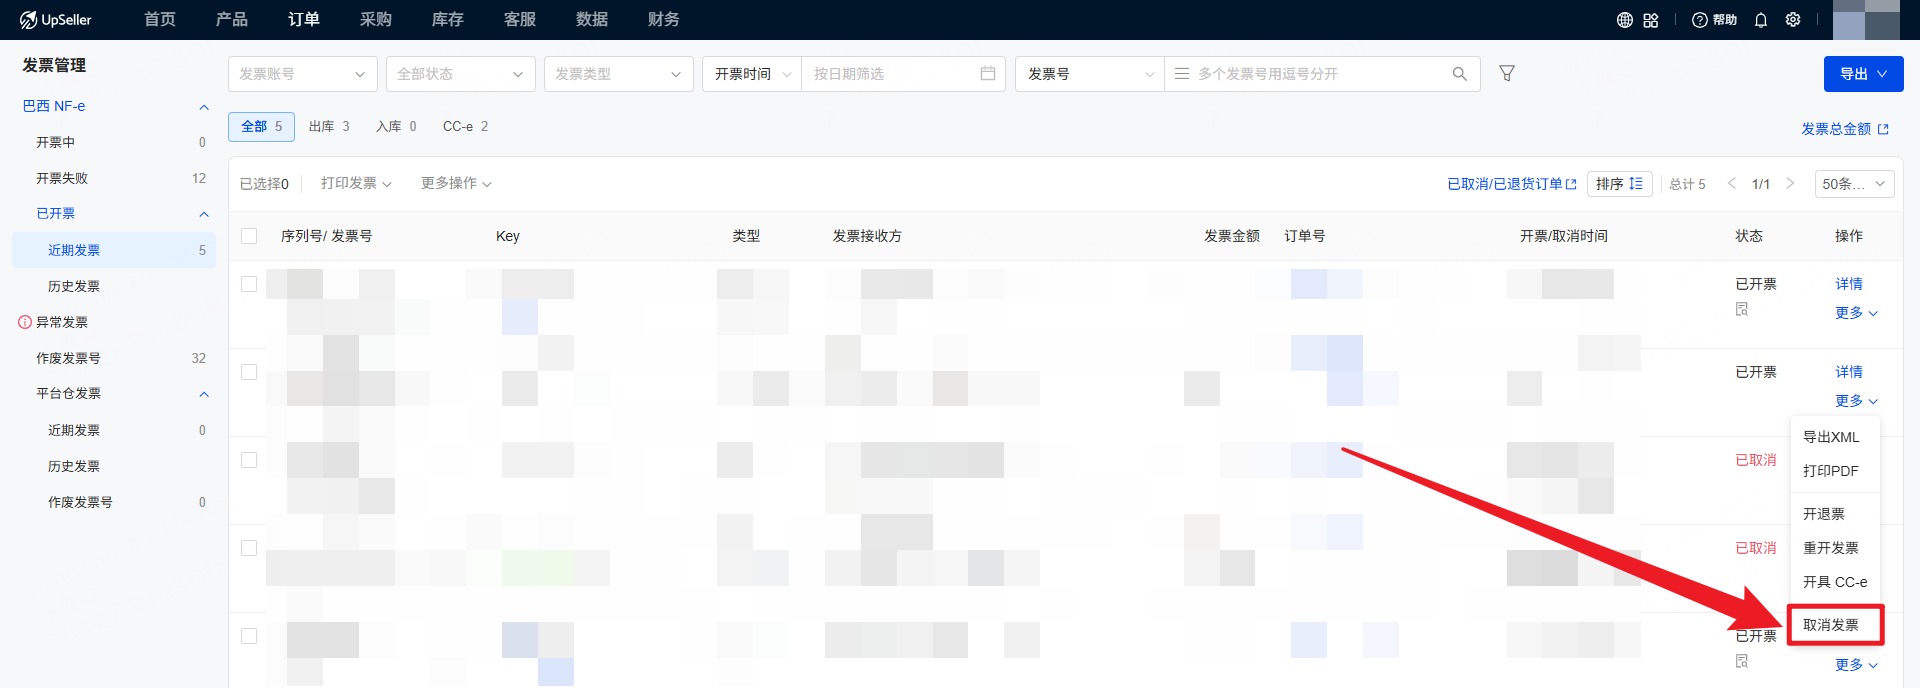This screenshot has width=1920, height=688.
Task: Click the calendar icon in date filter
Action: coord(988,73)
